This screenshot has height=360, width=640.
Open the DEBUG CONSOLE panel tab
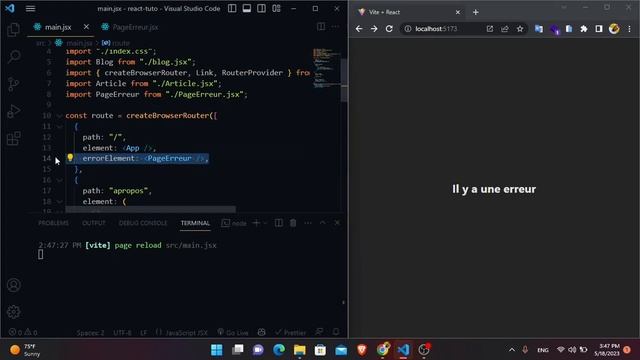143,223
